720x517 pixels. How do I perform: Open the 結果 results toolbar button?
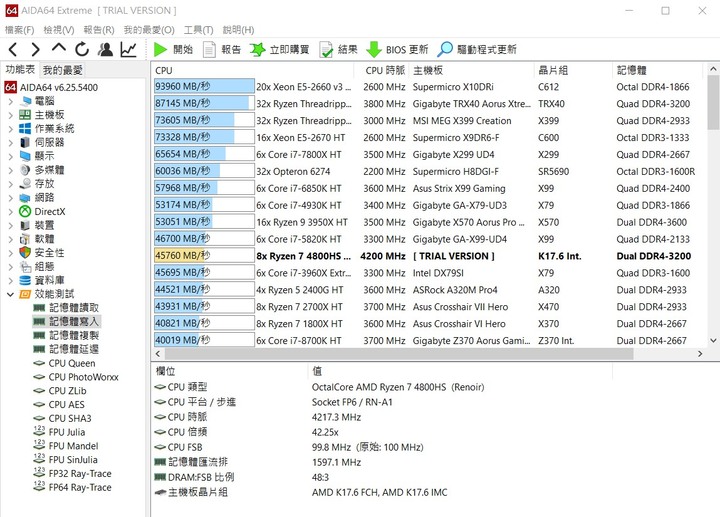(x=338, y=49)
